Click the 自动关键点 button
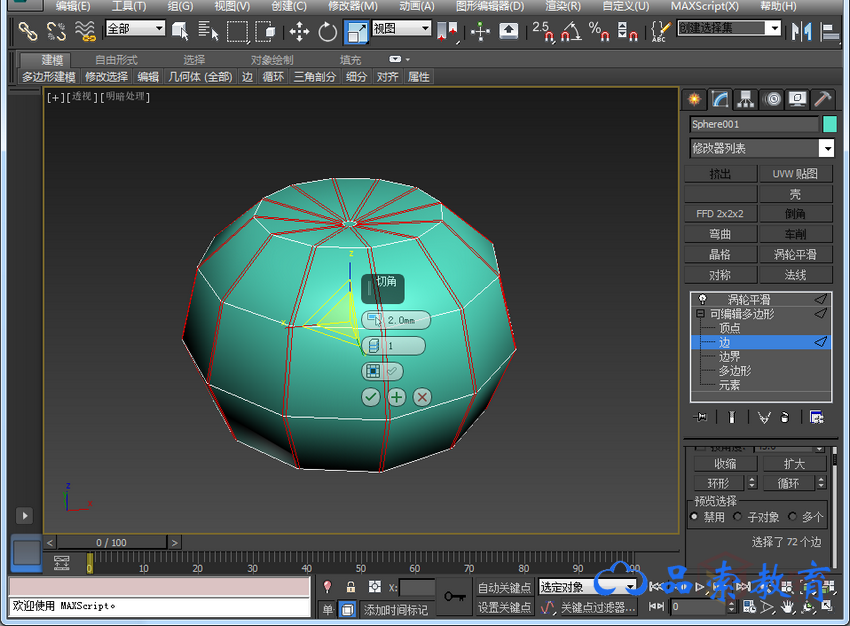The width and height of the screenshot is (850, 626). point(504,587)
